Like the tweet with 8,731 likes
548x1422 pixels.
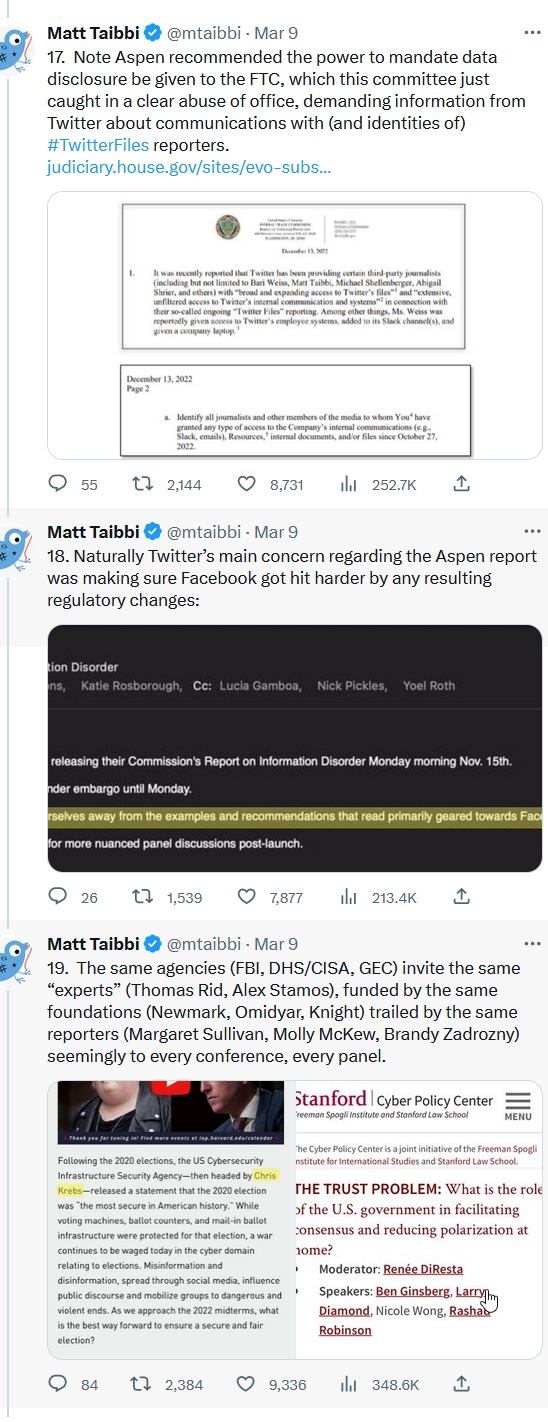[246, 484]
